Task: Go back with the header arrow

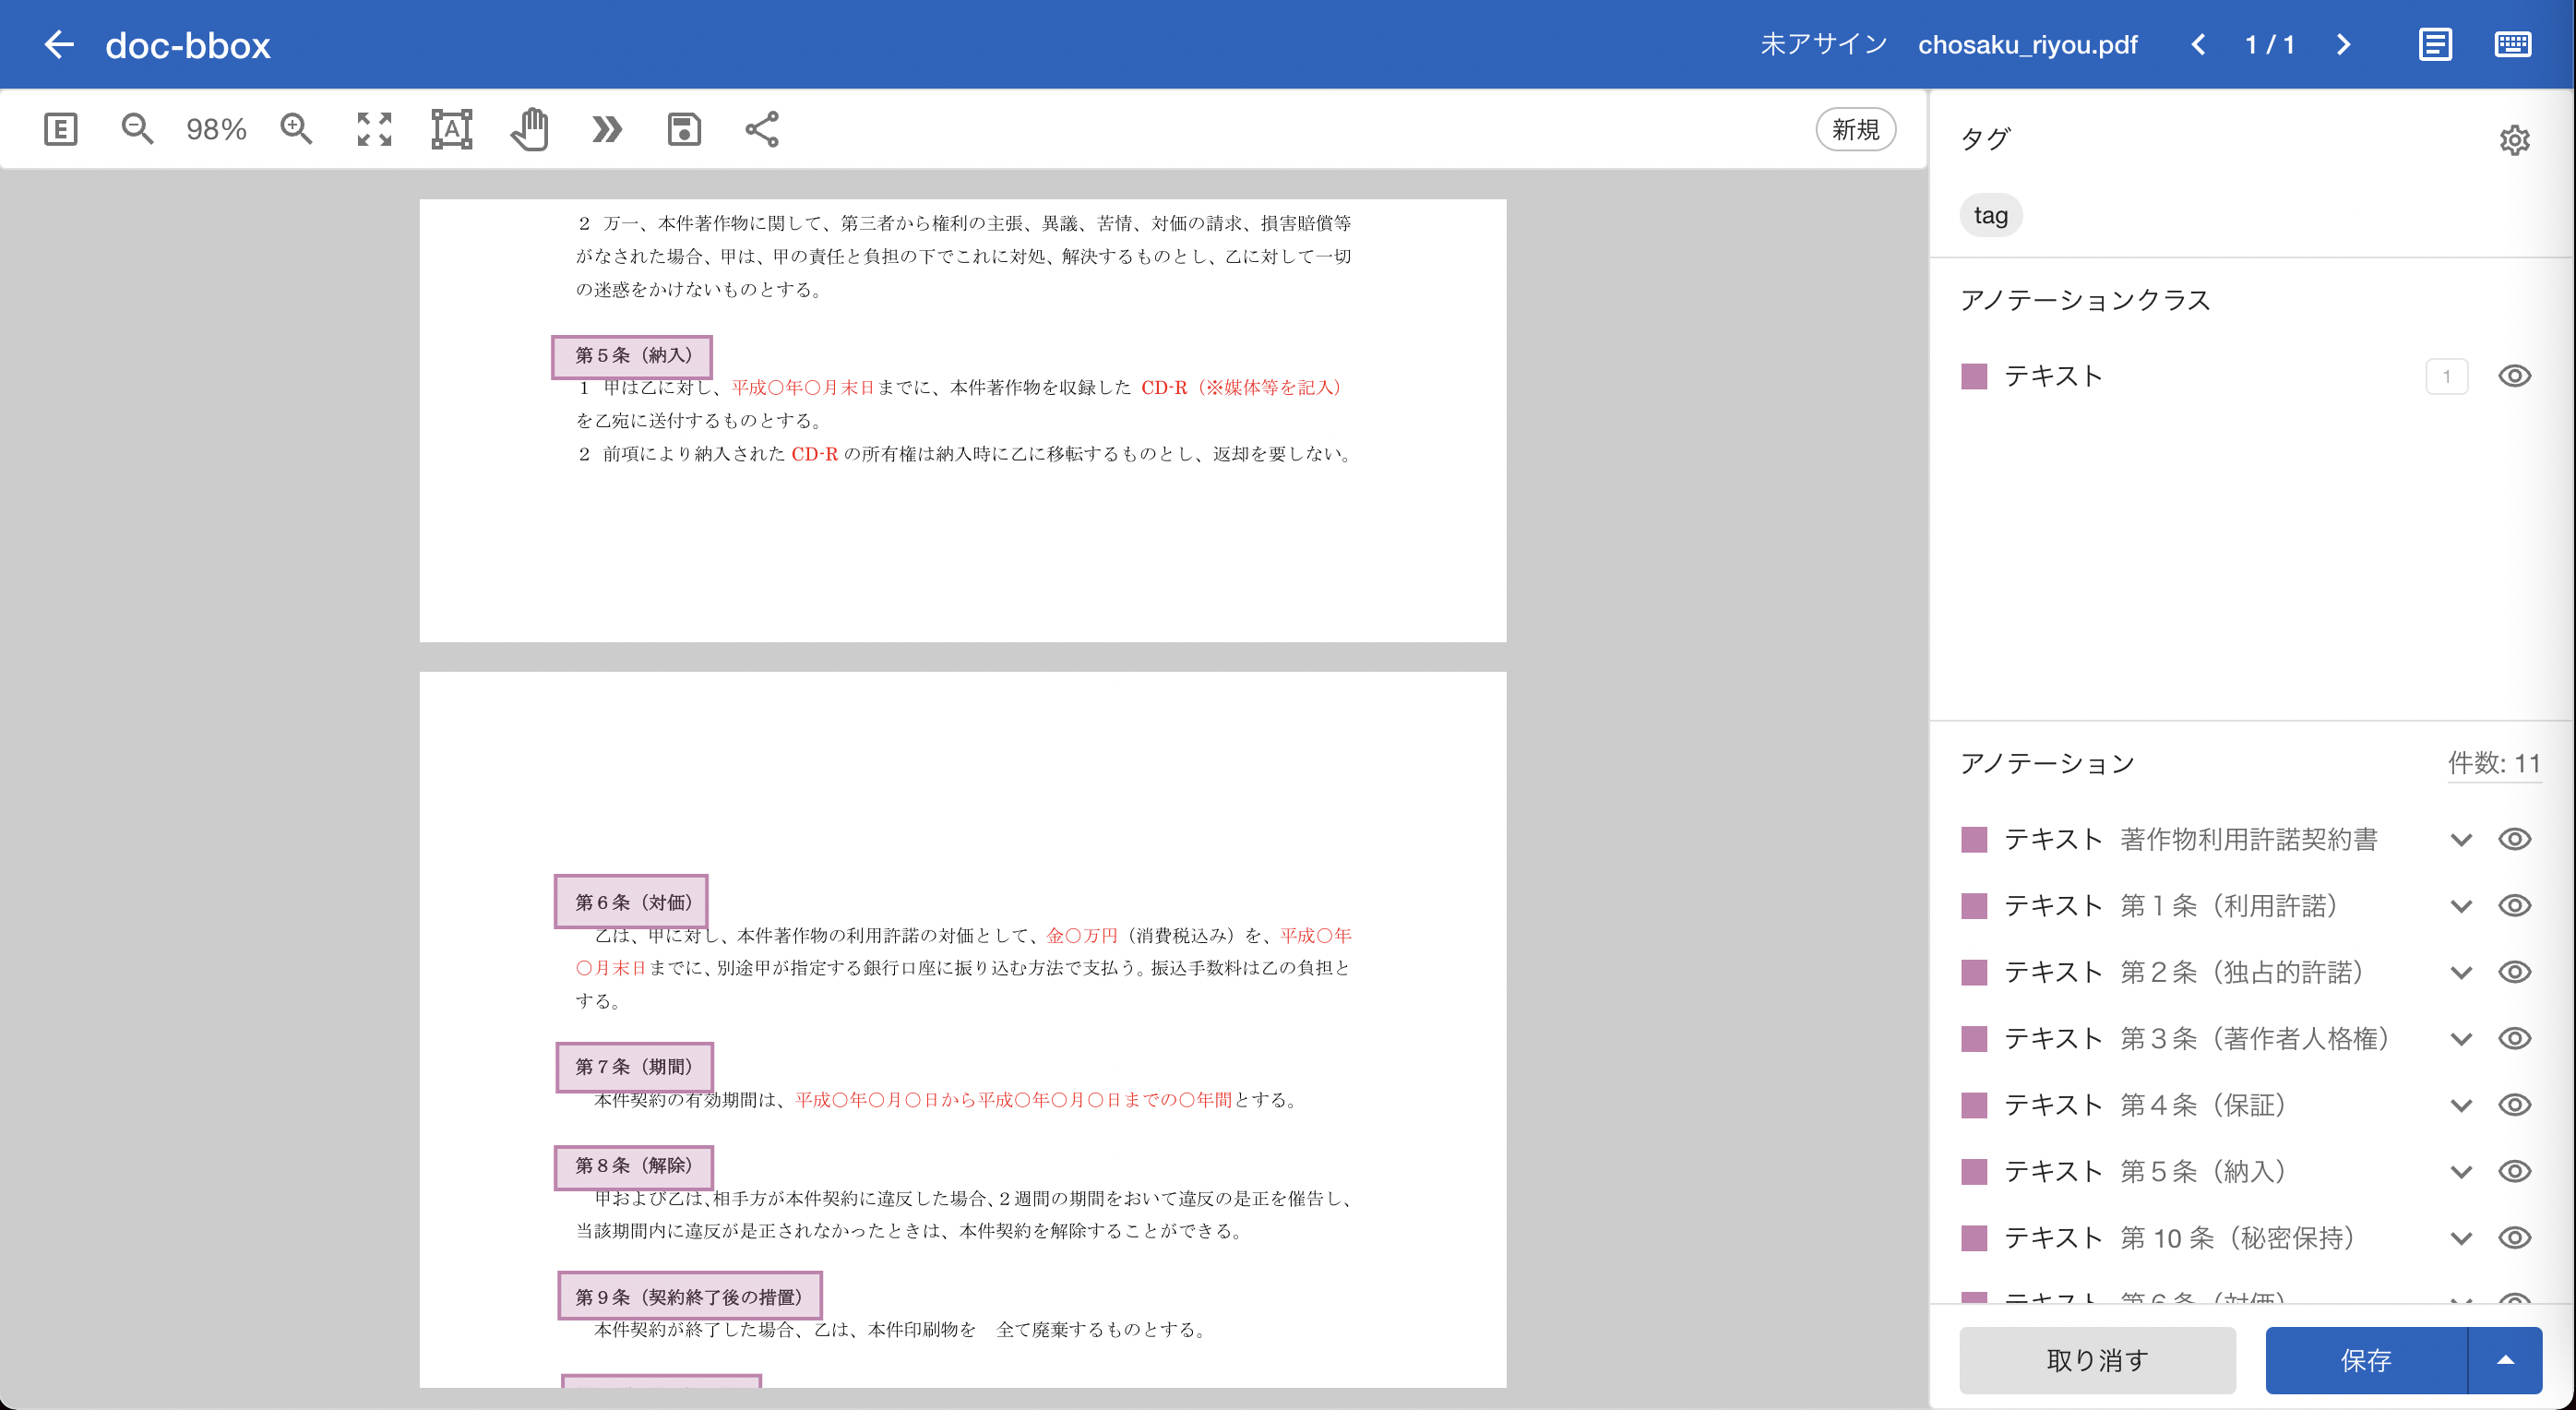Action: pos(59,44)
